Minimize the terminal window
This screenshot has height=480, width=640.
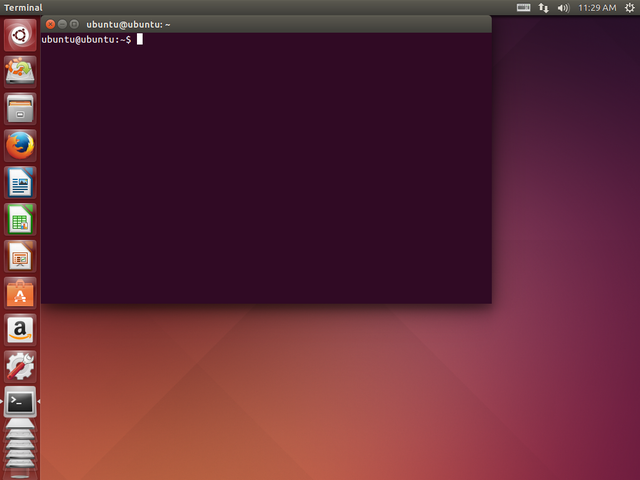[62, 24]
